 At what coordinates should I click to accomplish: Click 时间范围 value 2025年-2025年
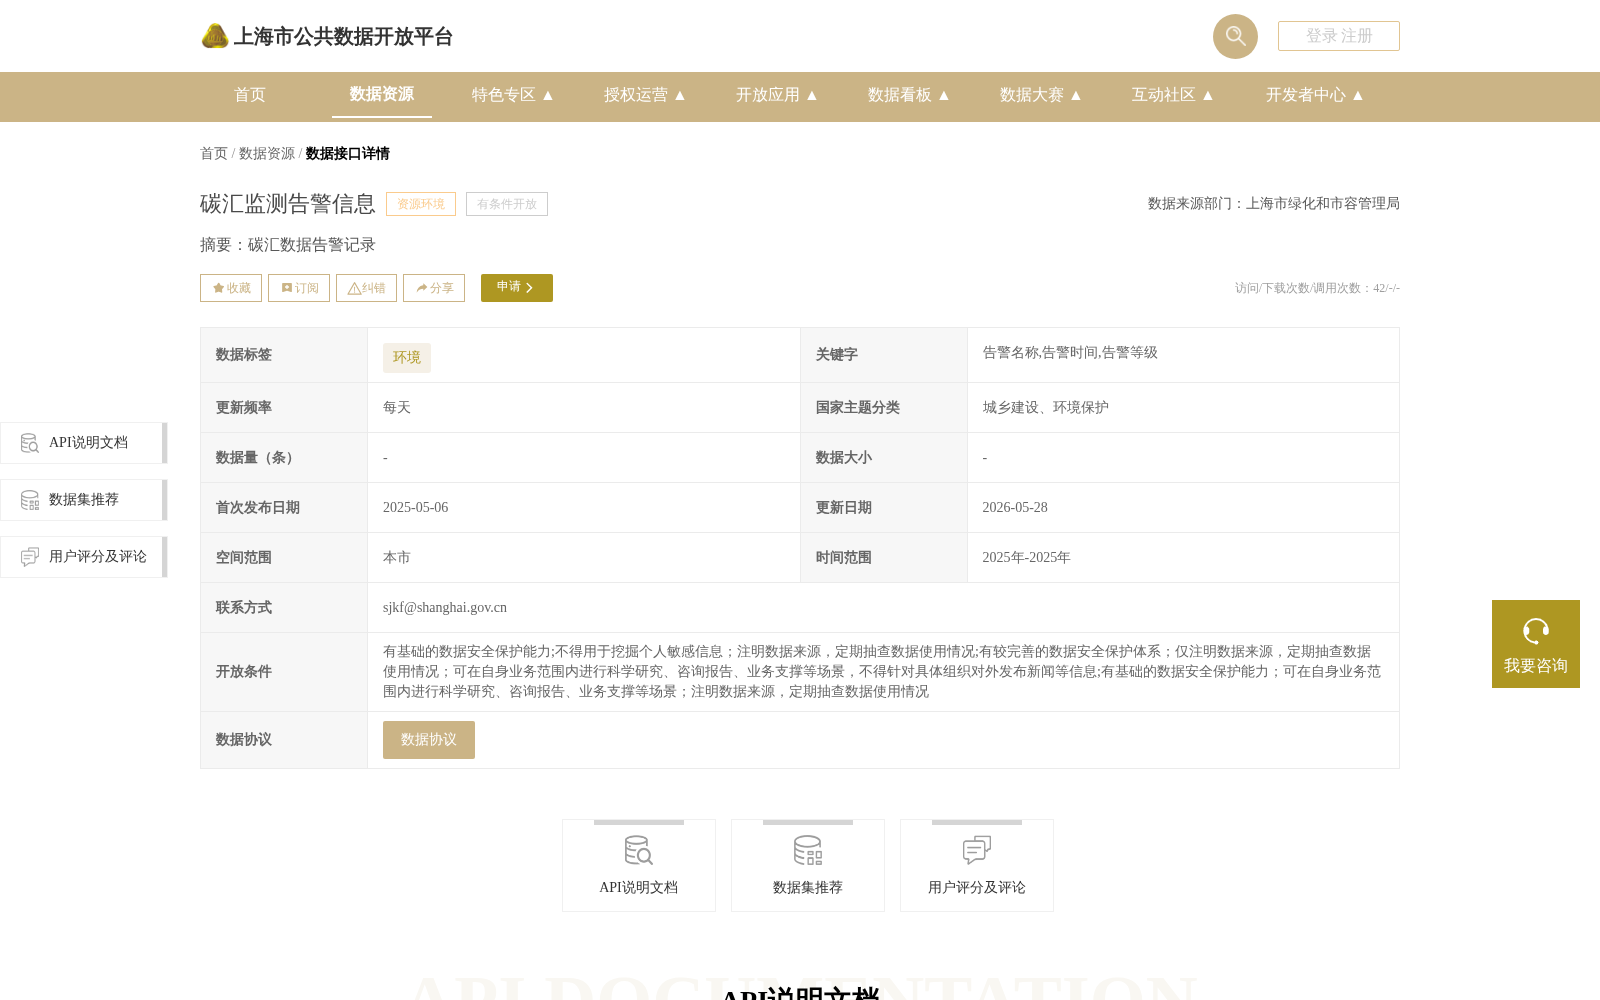point(1026,558)
